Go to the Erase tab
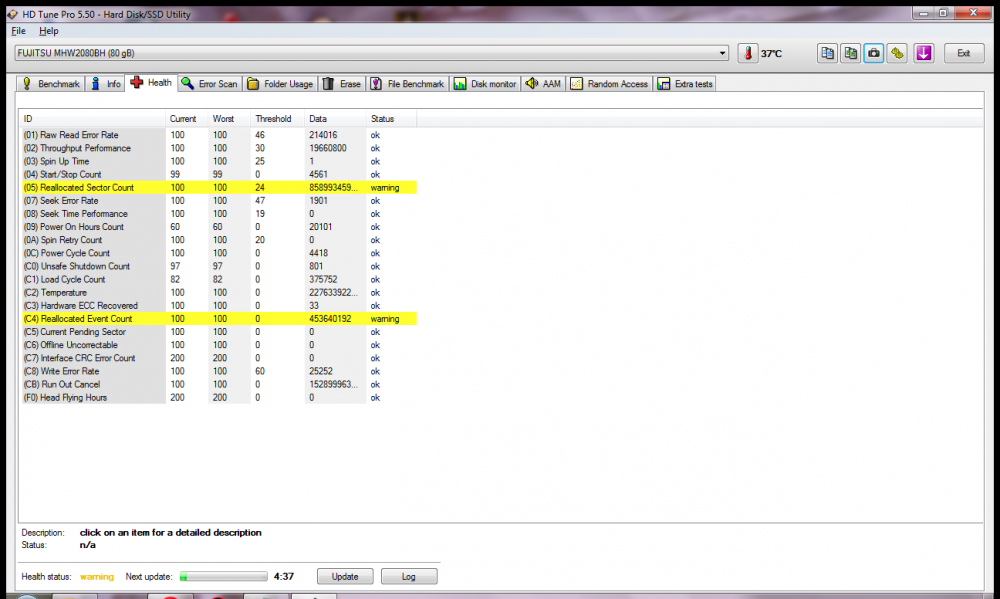 (x=341, y=84)
